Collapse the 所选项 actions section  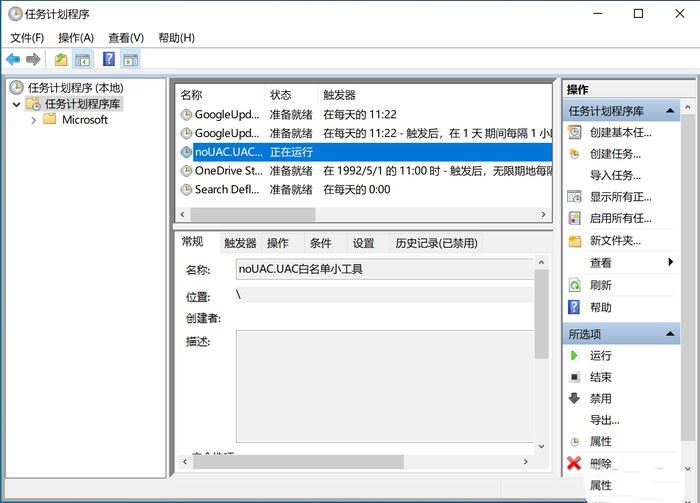tap(671, 334)
